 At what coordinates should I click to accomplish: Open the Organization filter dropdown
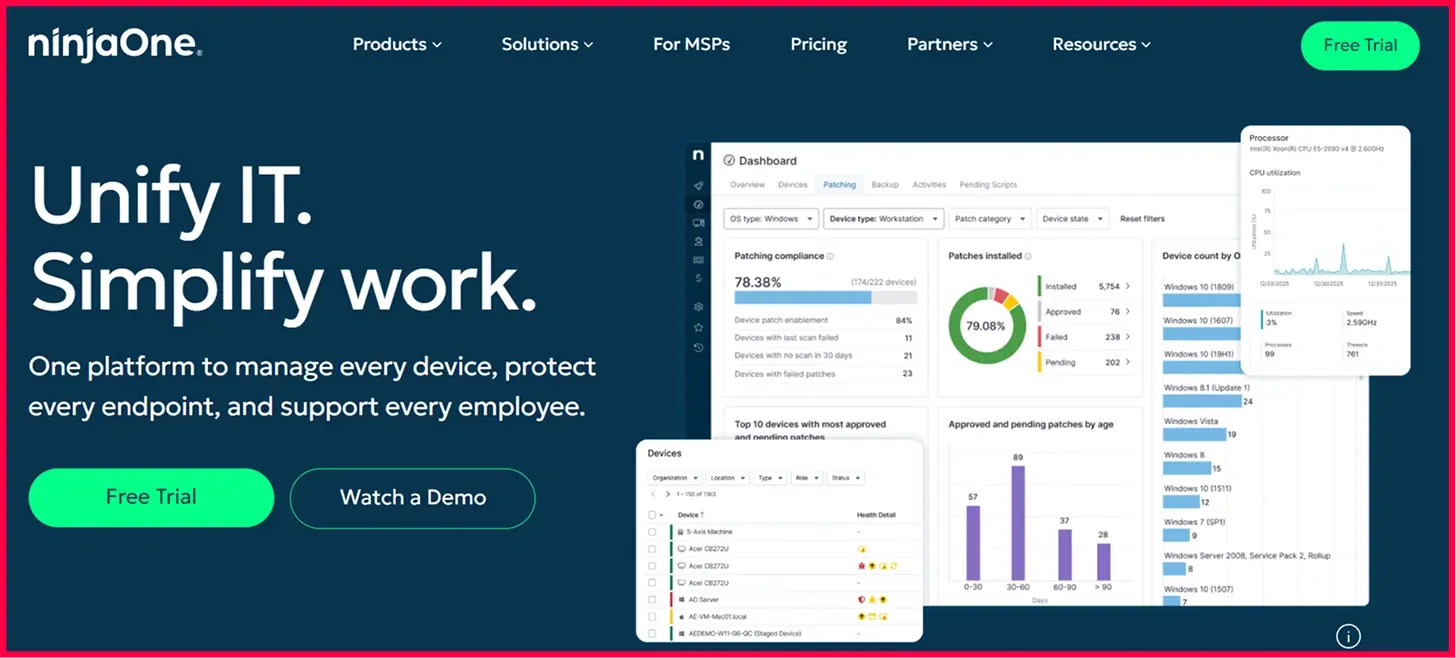[x=675, y=478]
